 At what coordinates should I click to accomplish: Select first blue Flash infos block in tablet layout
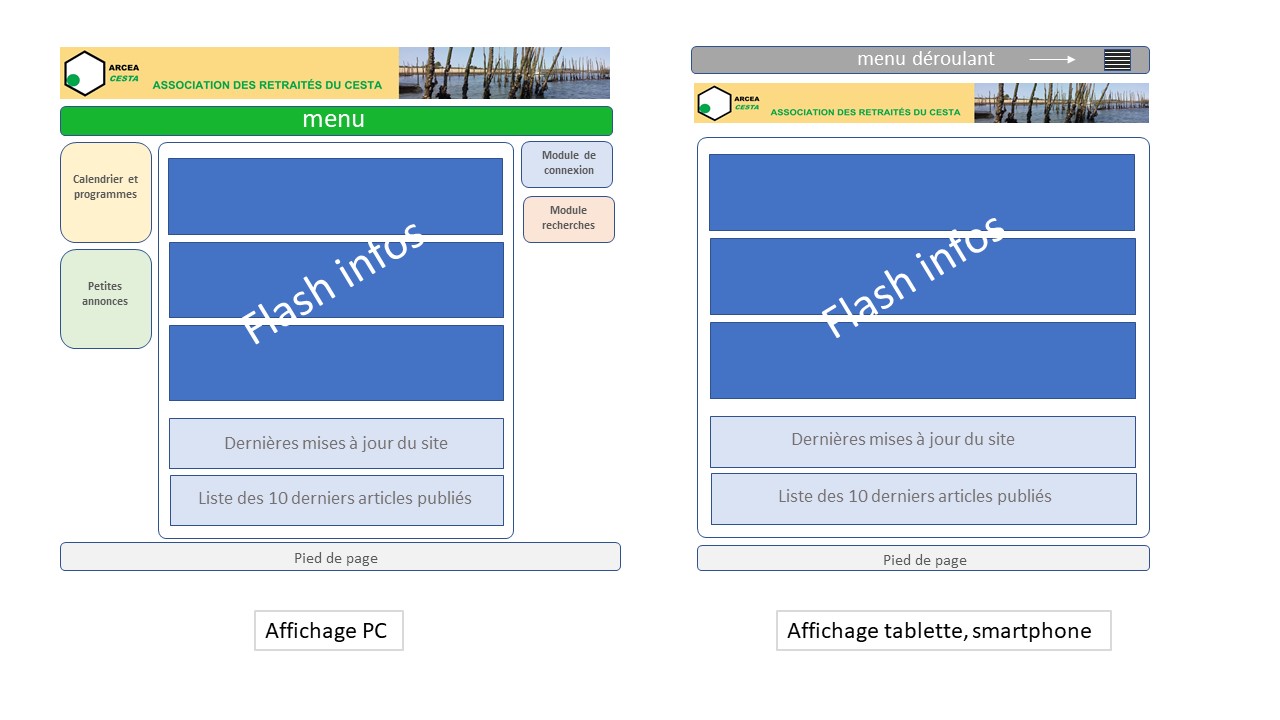(x=922, y=192)
